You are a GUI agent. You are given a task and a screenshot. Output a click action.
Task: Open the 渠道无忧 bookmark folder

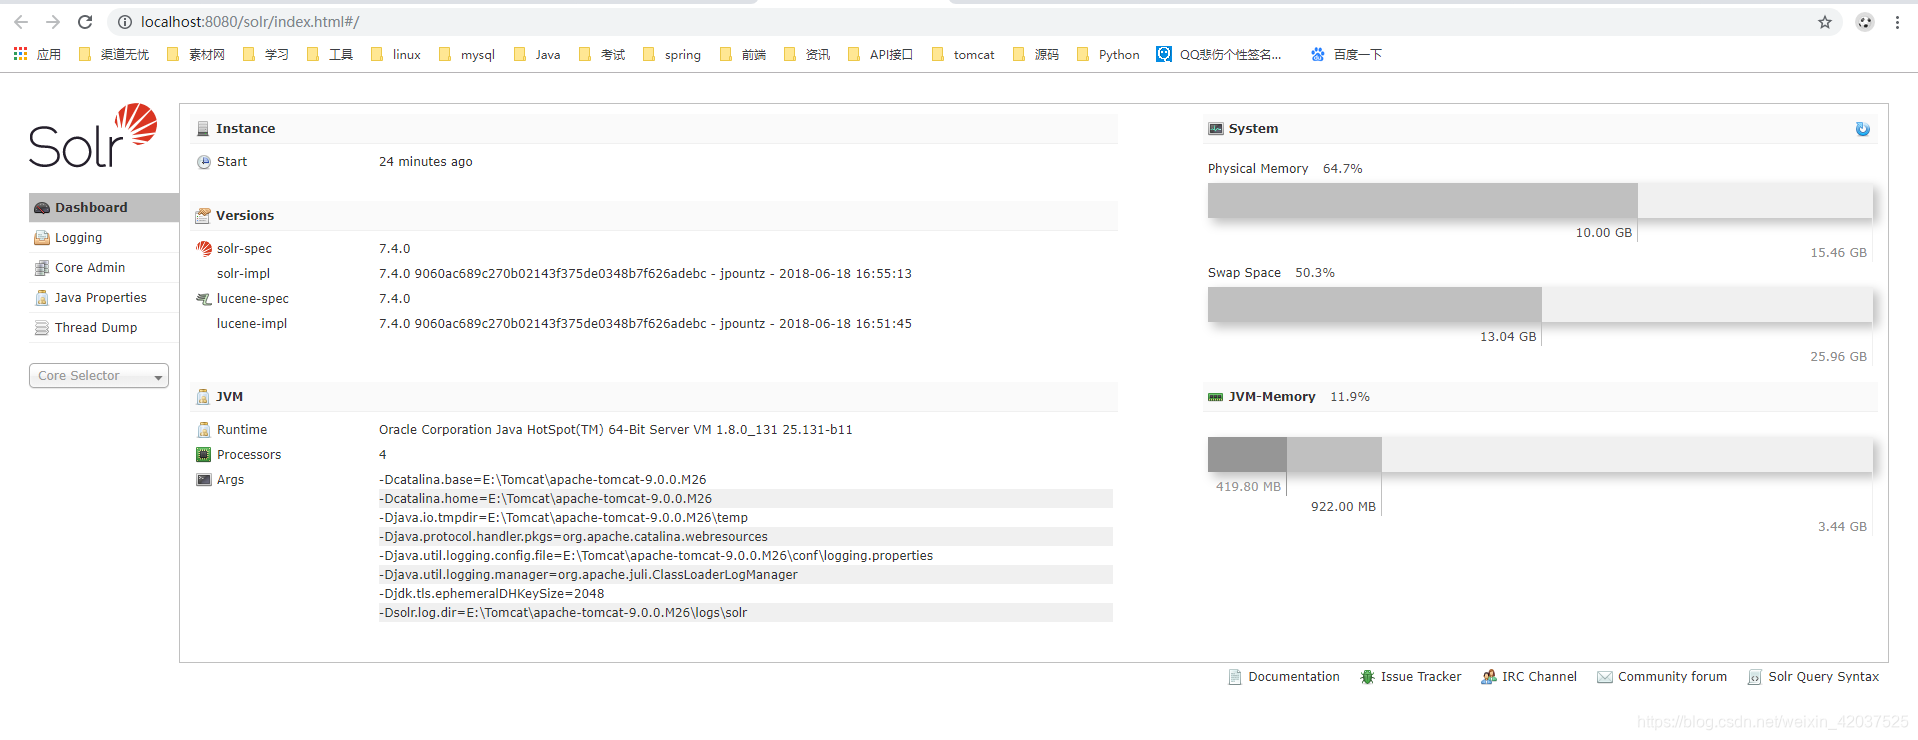pyautogui.click(x=114, y=54)
